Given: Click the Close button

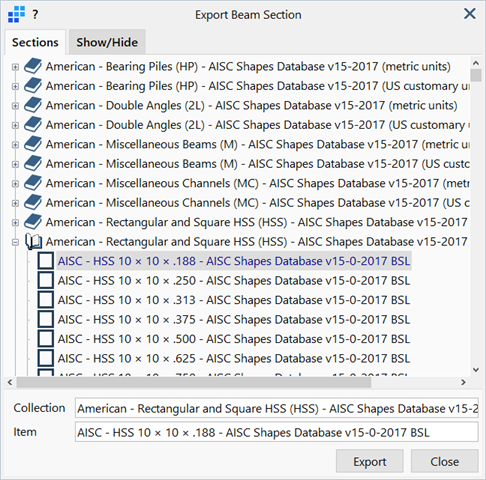Looking at the screenshot, I should click(x=444, y=461).
